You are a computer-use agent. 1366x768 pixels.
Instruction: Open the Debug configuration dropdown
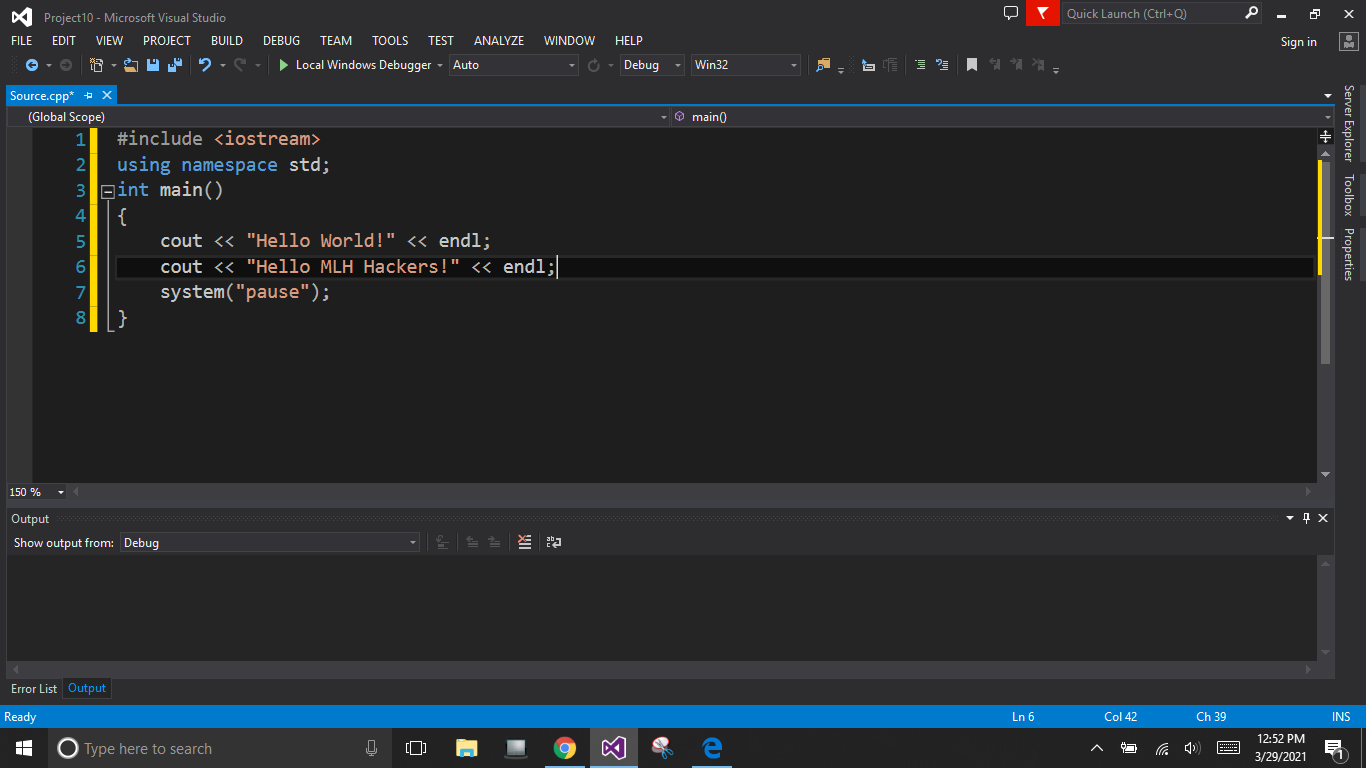pos(651,65)
